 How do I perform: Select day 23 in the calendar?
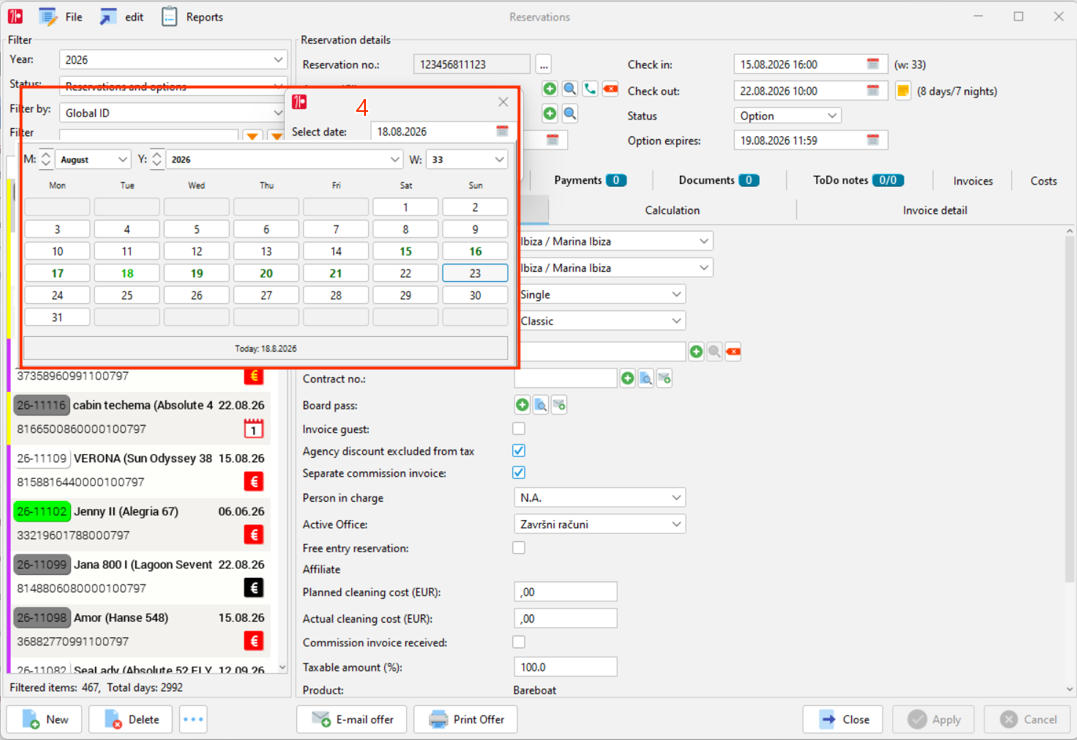[475, 273]
